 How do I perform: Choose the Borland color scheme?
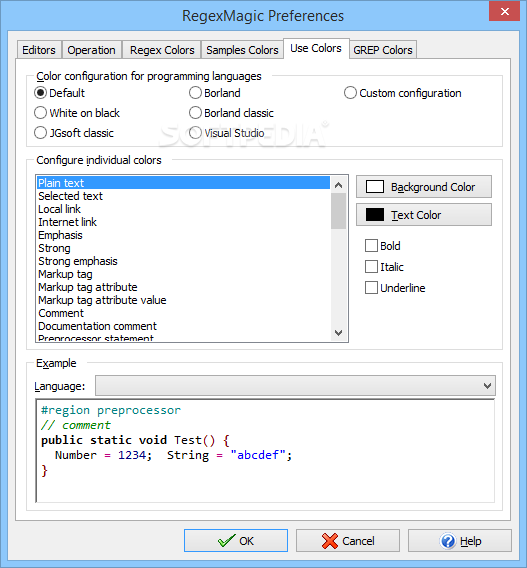click(215, 93)
